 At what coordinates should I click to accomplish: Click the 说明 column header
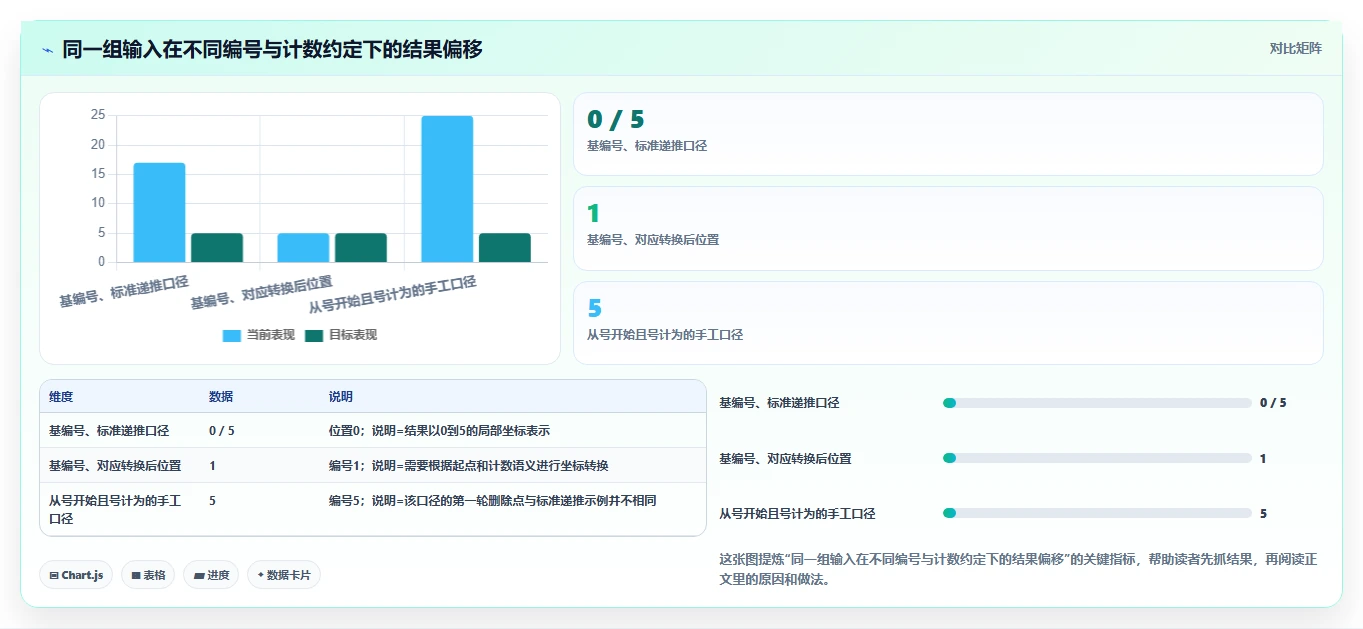coord(341,397)
